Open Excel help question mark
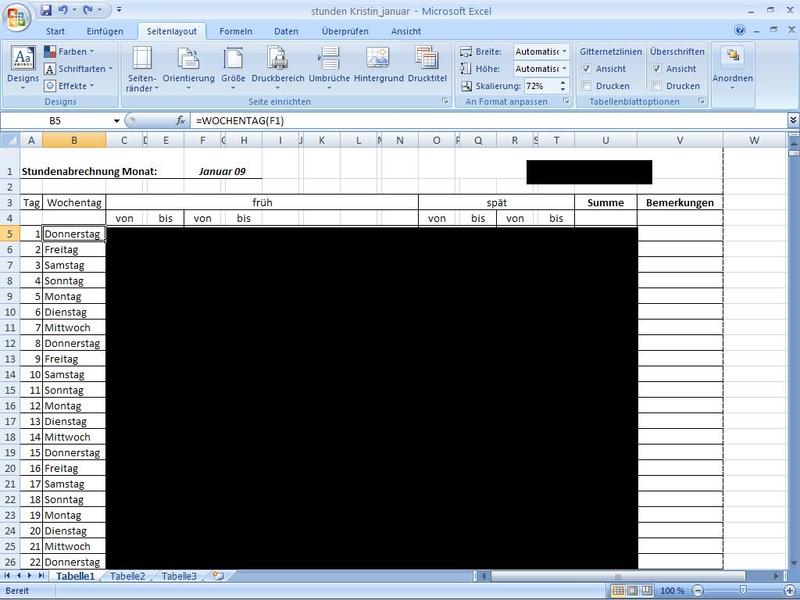The image size is (800, 600). 740,30
